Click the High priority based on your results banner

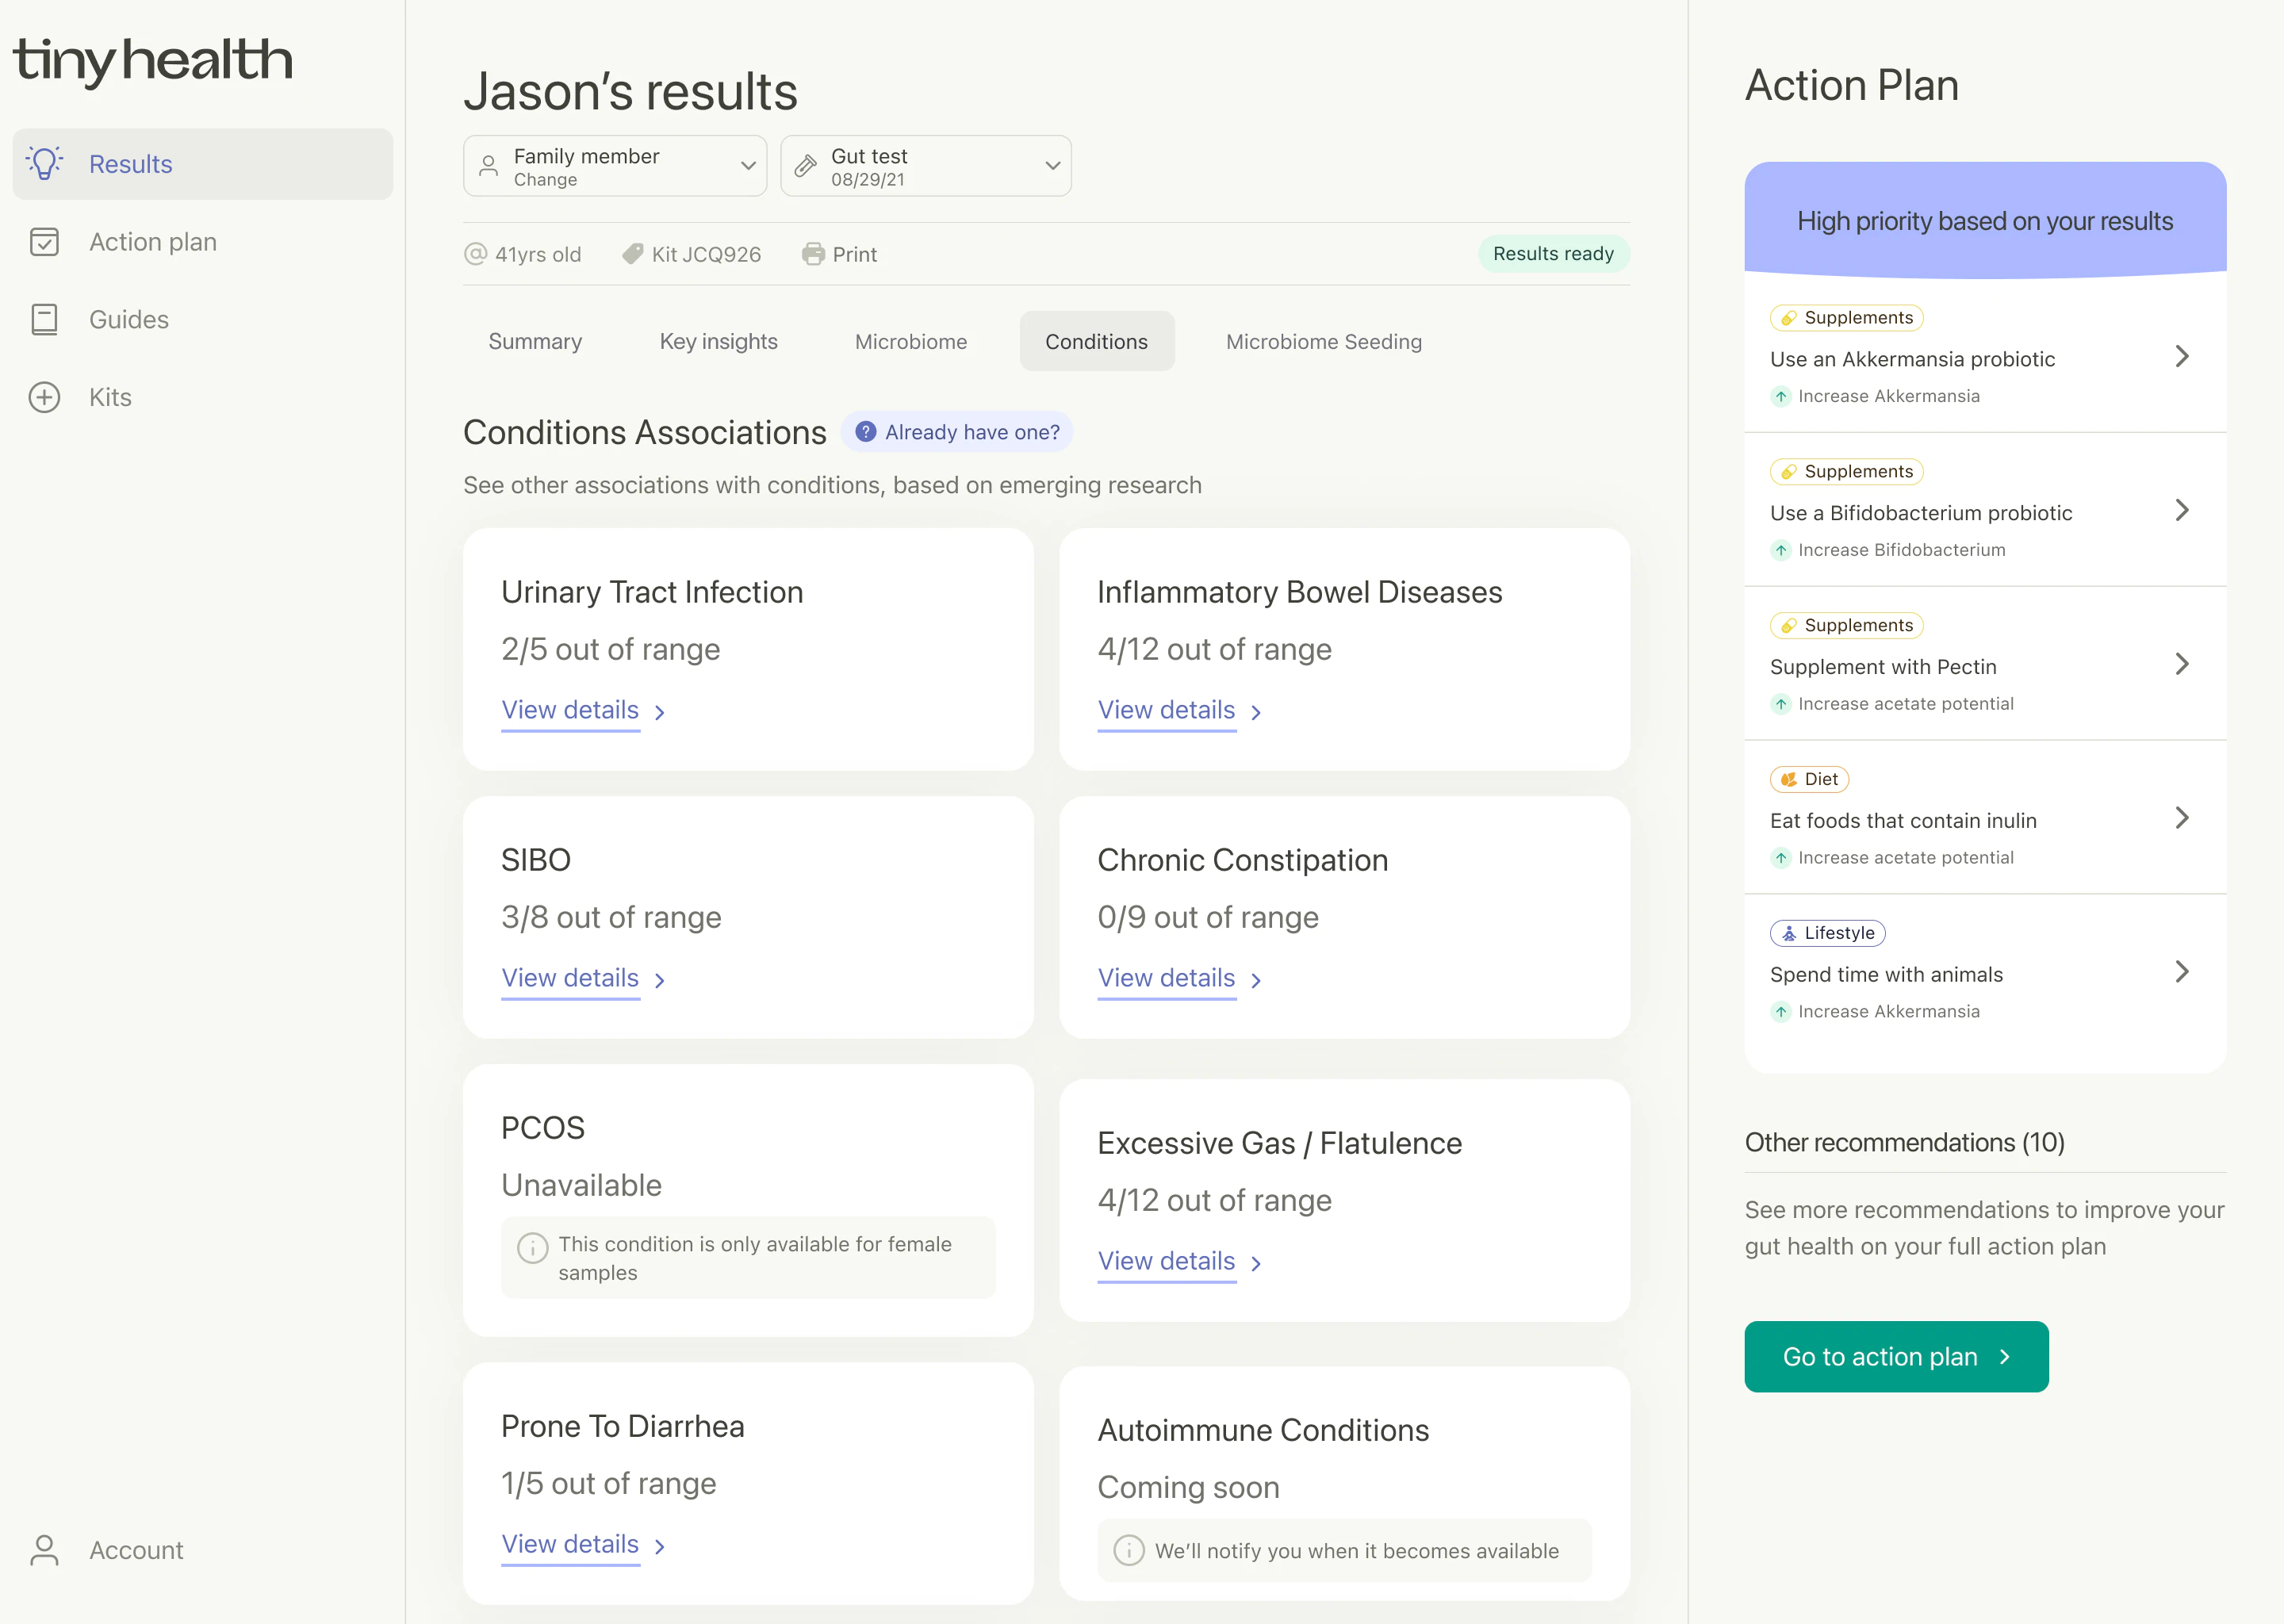[x=1985, y=220]
